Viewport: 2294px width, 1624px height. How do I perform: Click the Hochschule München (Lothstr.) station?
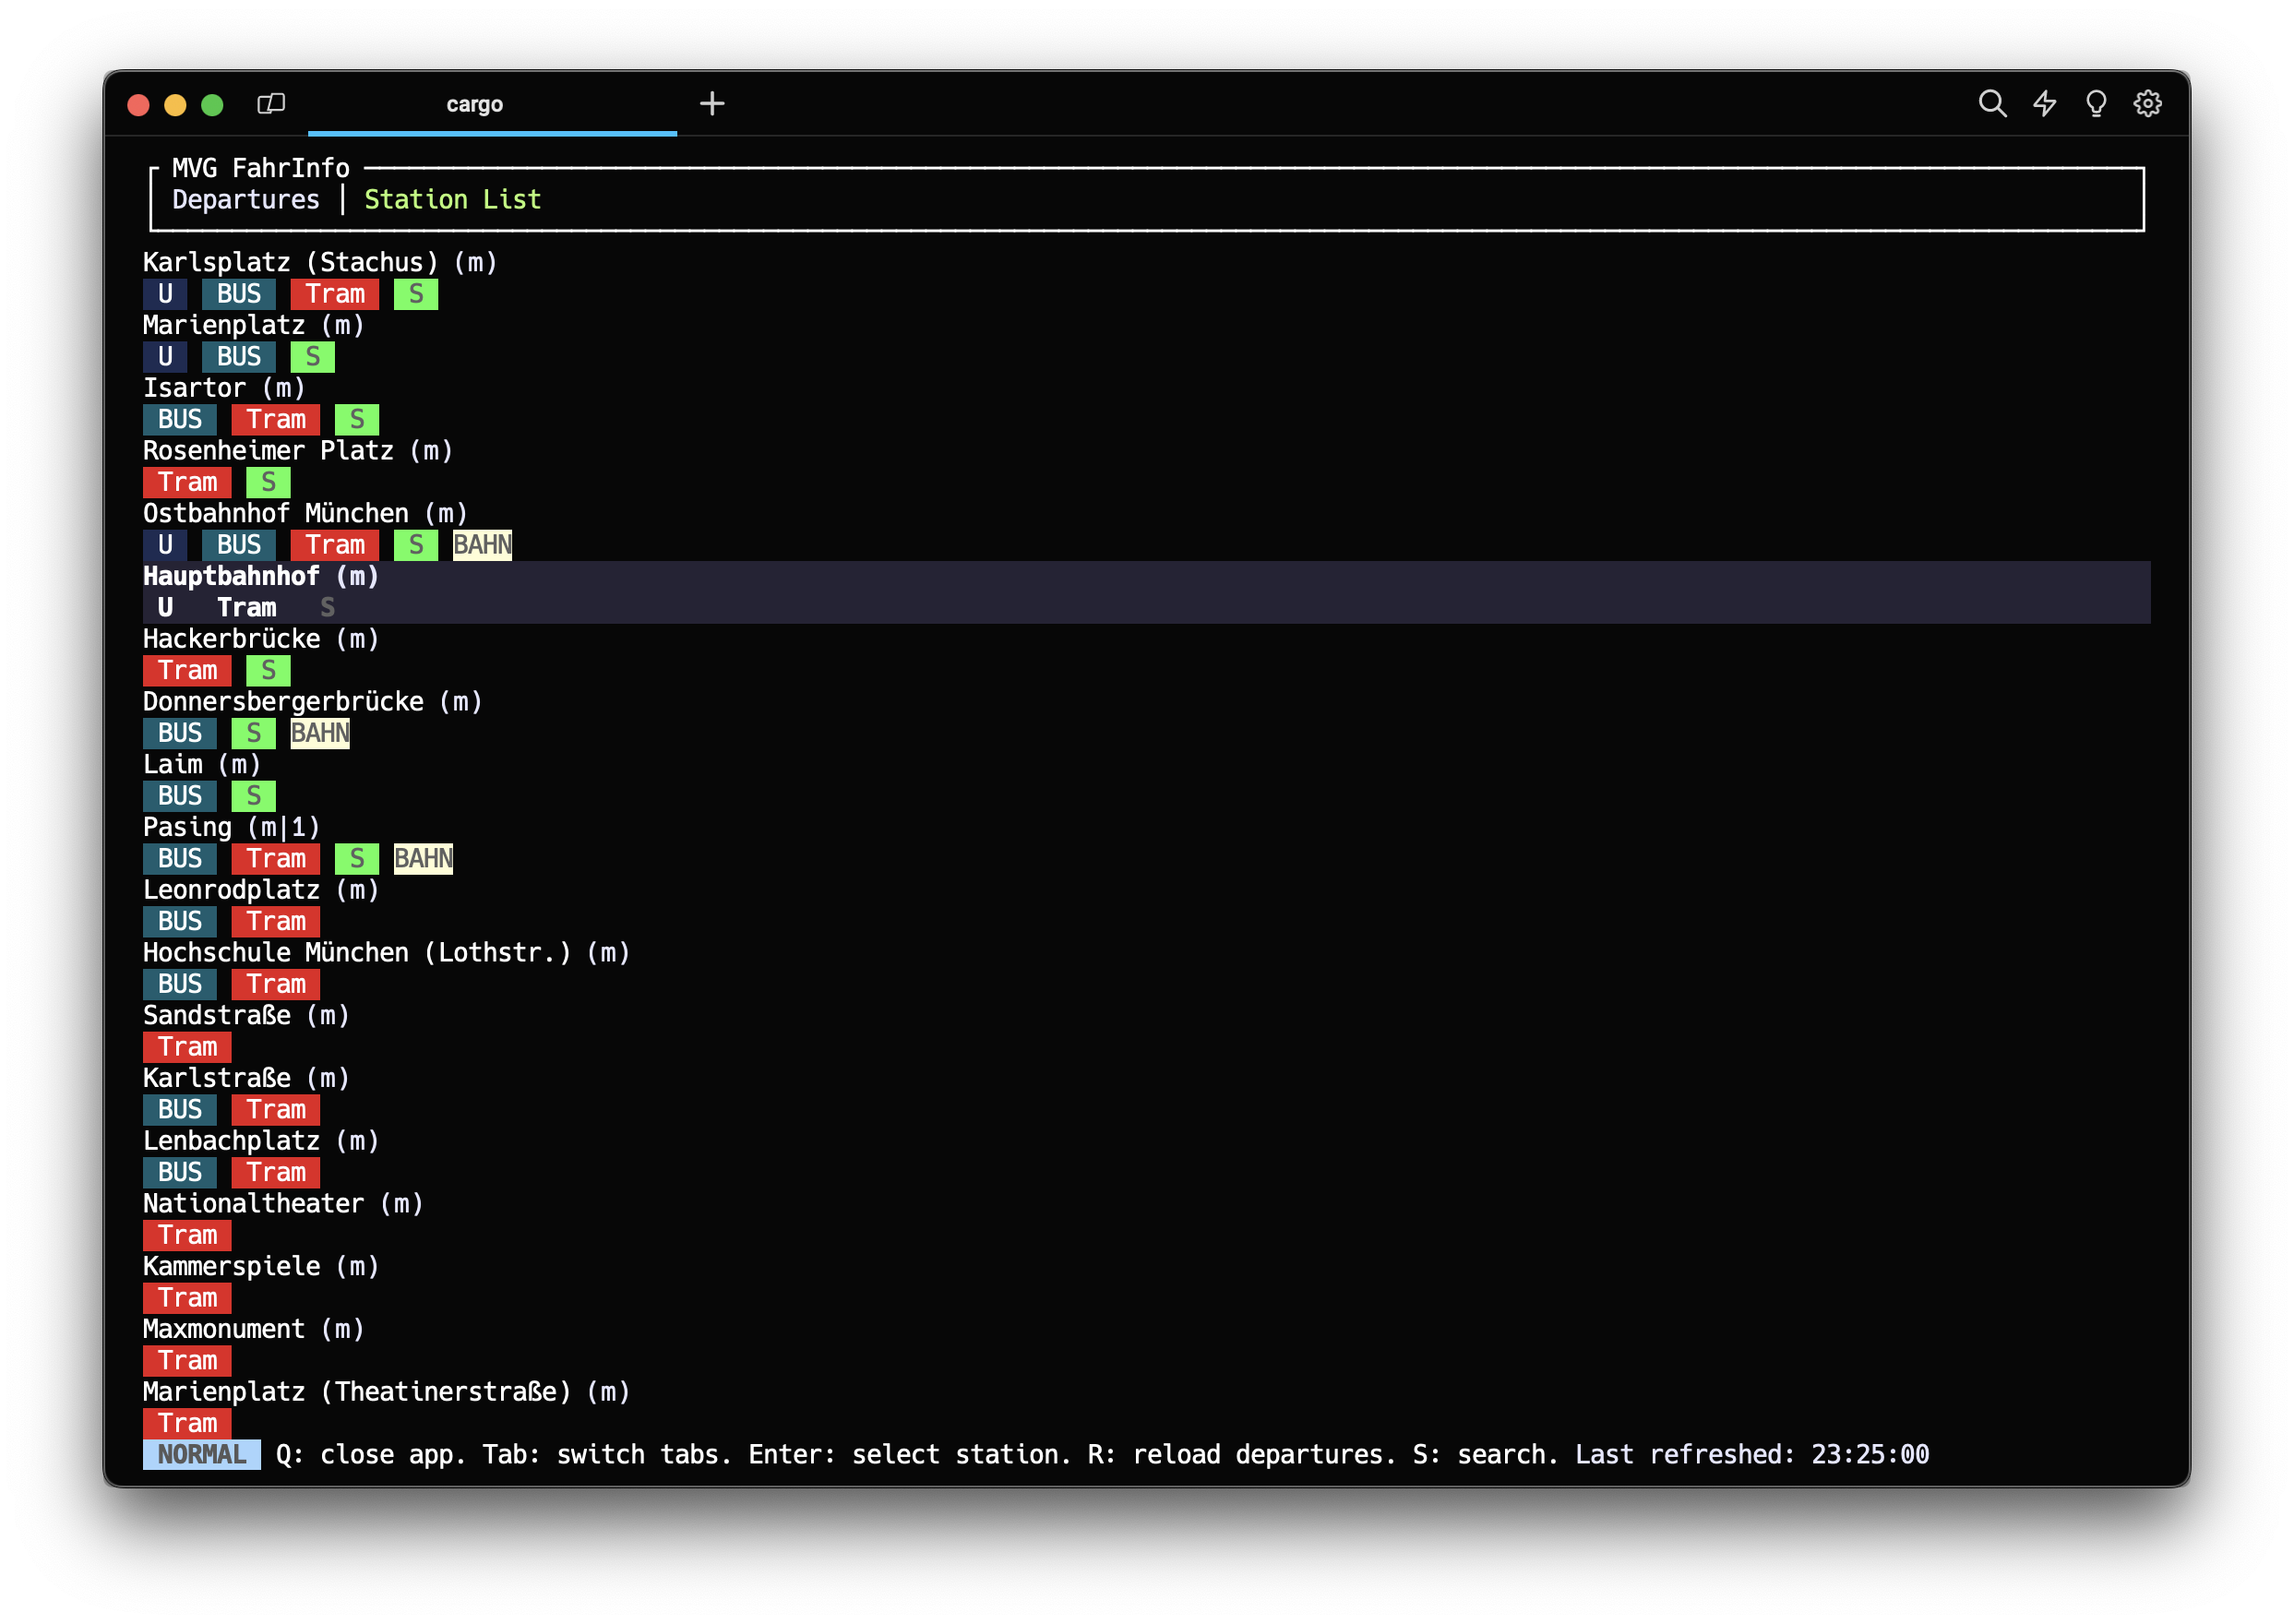click(386, 953)
